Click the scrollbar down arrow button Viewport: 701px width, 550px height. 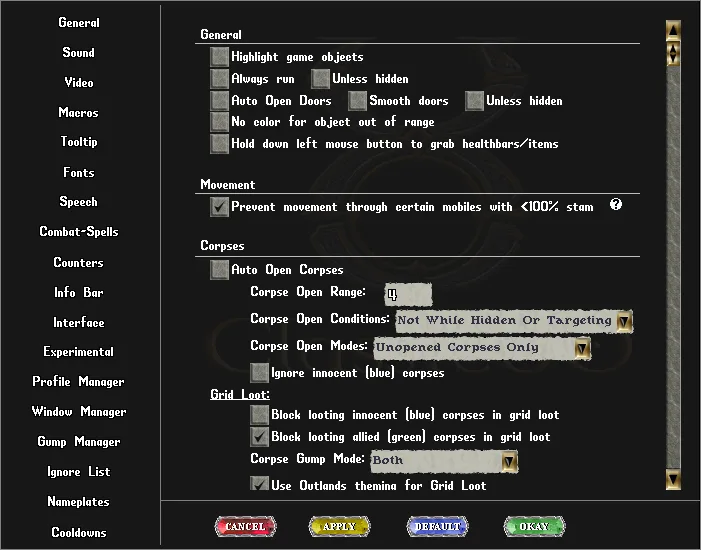673,479
